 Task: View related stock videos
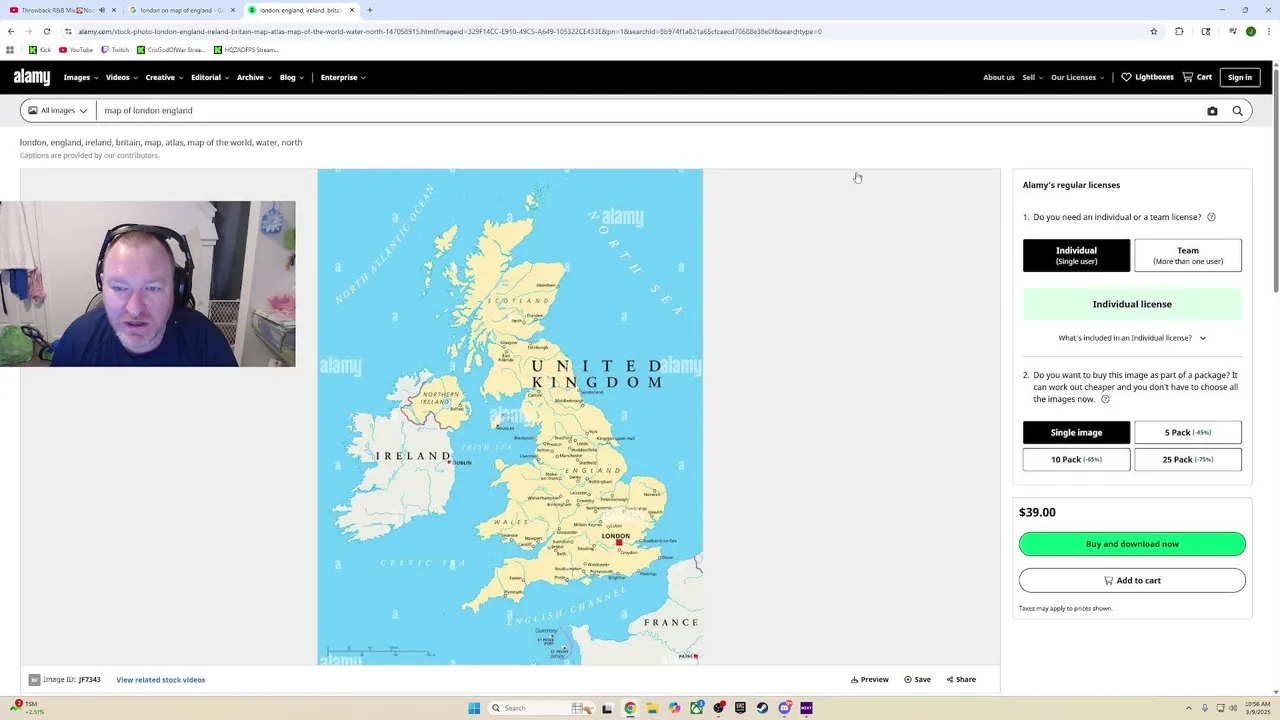coord(160,680)
